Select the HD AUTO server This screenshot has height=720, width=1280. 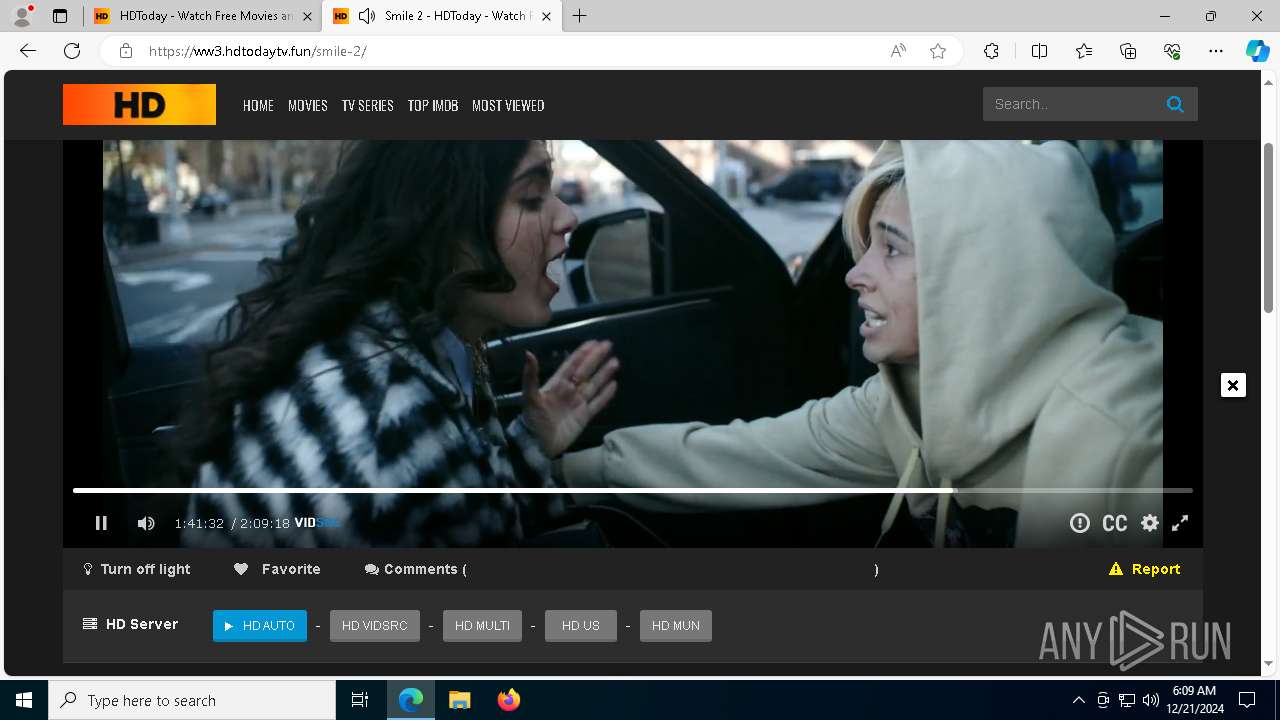260,626
